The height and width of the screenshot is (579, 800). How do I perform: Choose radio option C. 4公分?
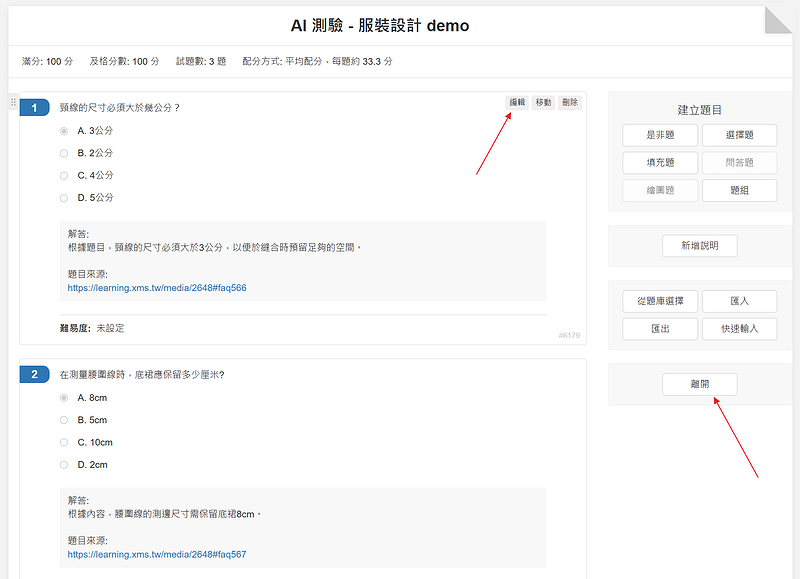64,175
